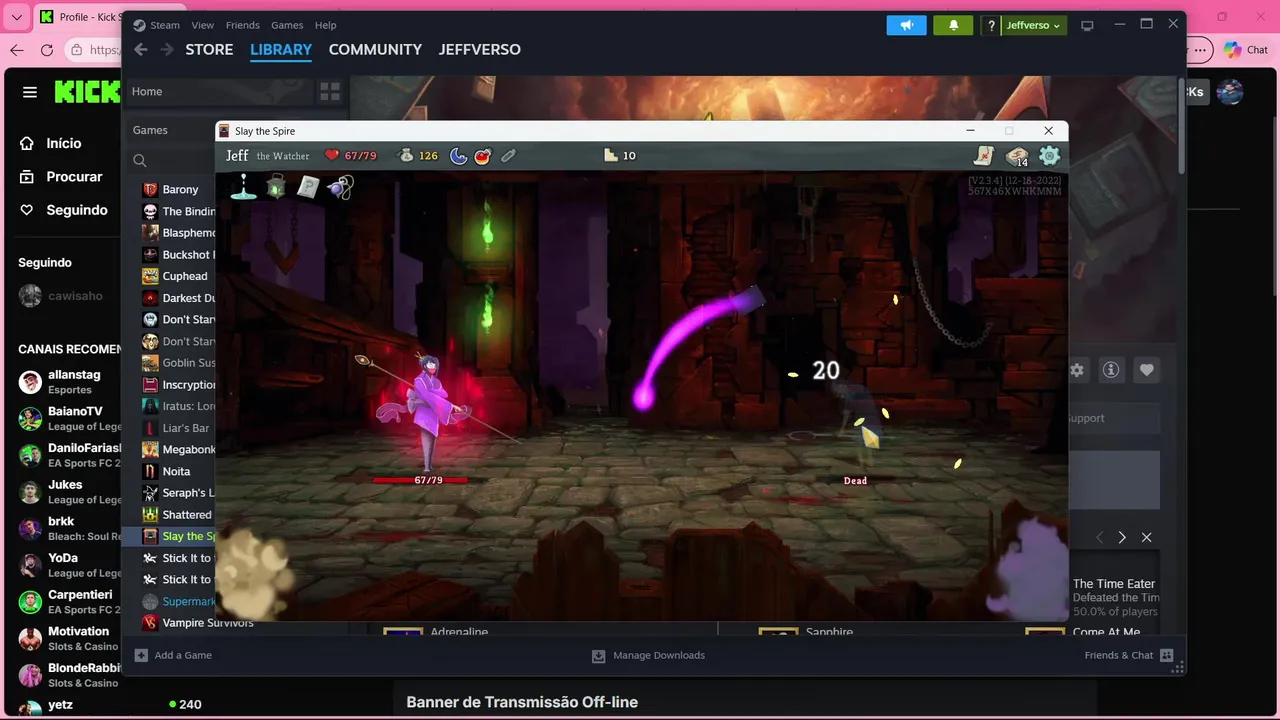Screen dimensions: 1280x720
Task: Open Friends & Chat
Action: pyautogui.click(x=1128, y=655)
